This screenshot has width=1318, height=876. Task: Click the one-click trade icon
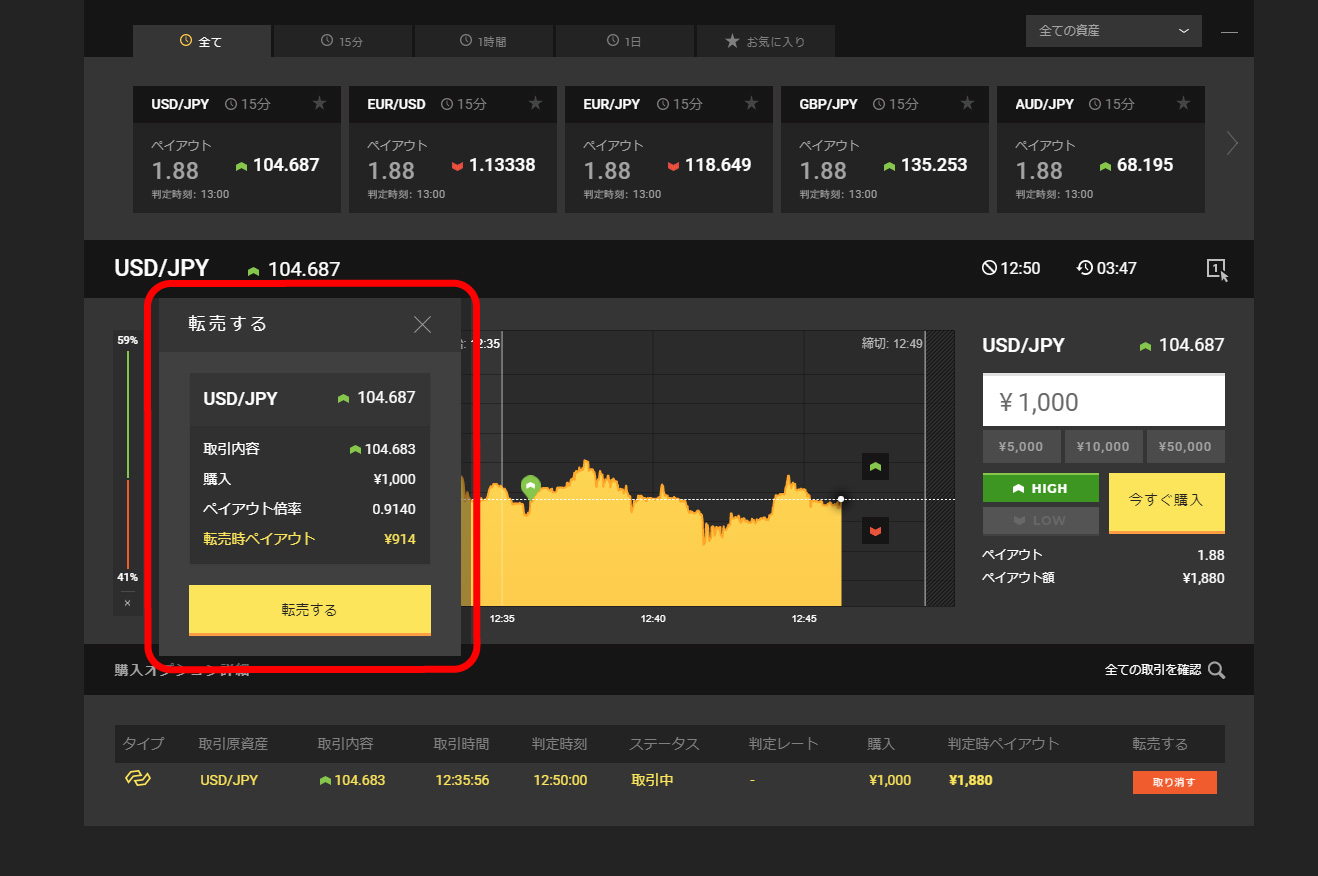click(1216, 269)
